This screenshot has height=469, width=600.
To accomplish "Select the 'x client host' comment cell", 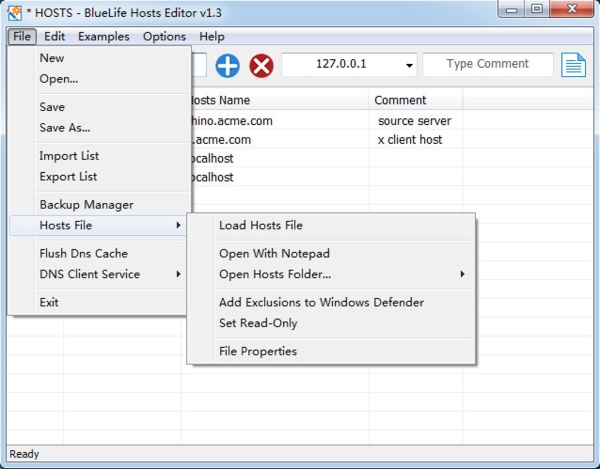I will click(416, 140).
